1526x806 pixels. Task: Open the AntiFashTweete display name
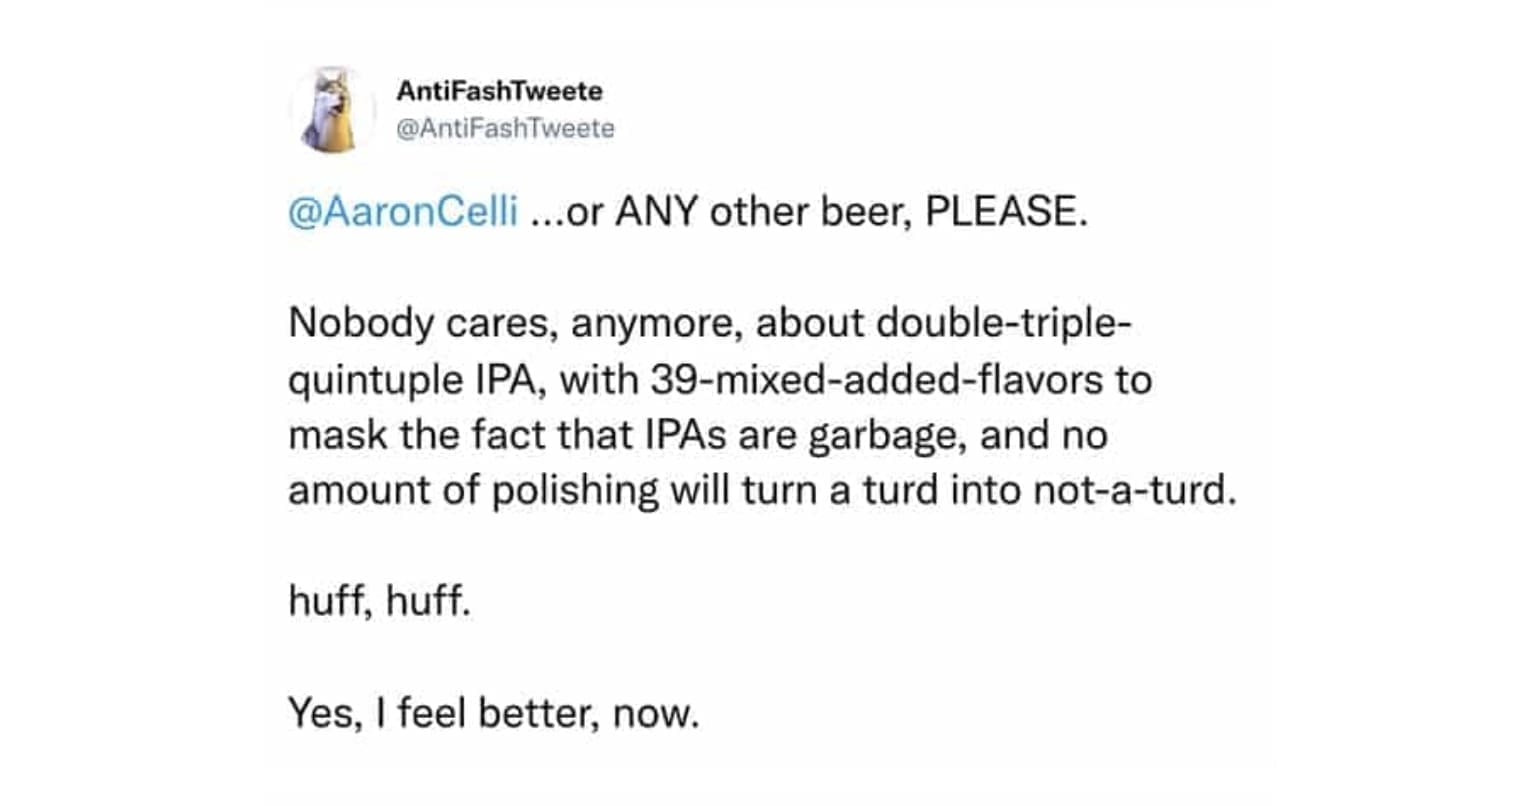click(x=499, y=91)
